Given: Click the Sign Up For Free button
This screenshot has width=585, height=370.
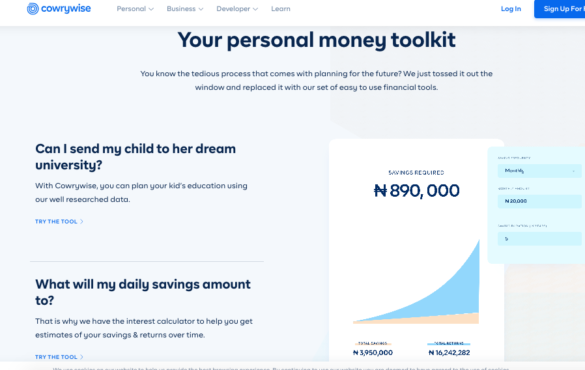Looking at the screenshot, I should (x=560, y=9).
